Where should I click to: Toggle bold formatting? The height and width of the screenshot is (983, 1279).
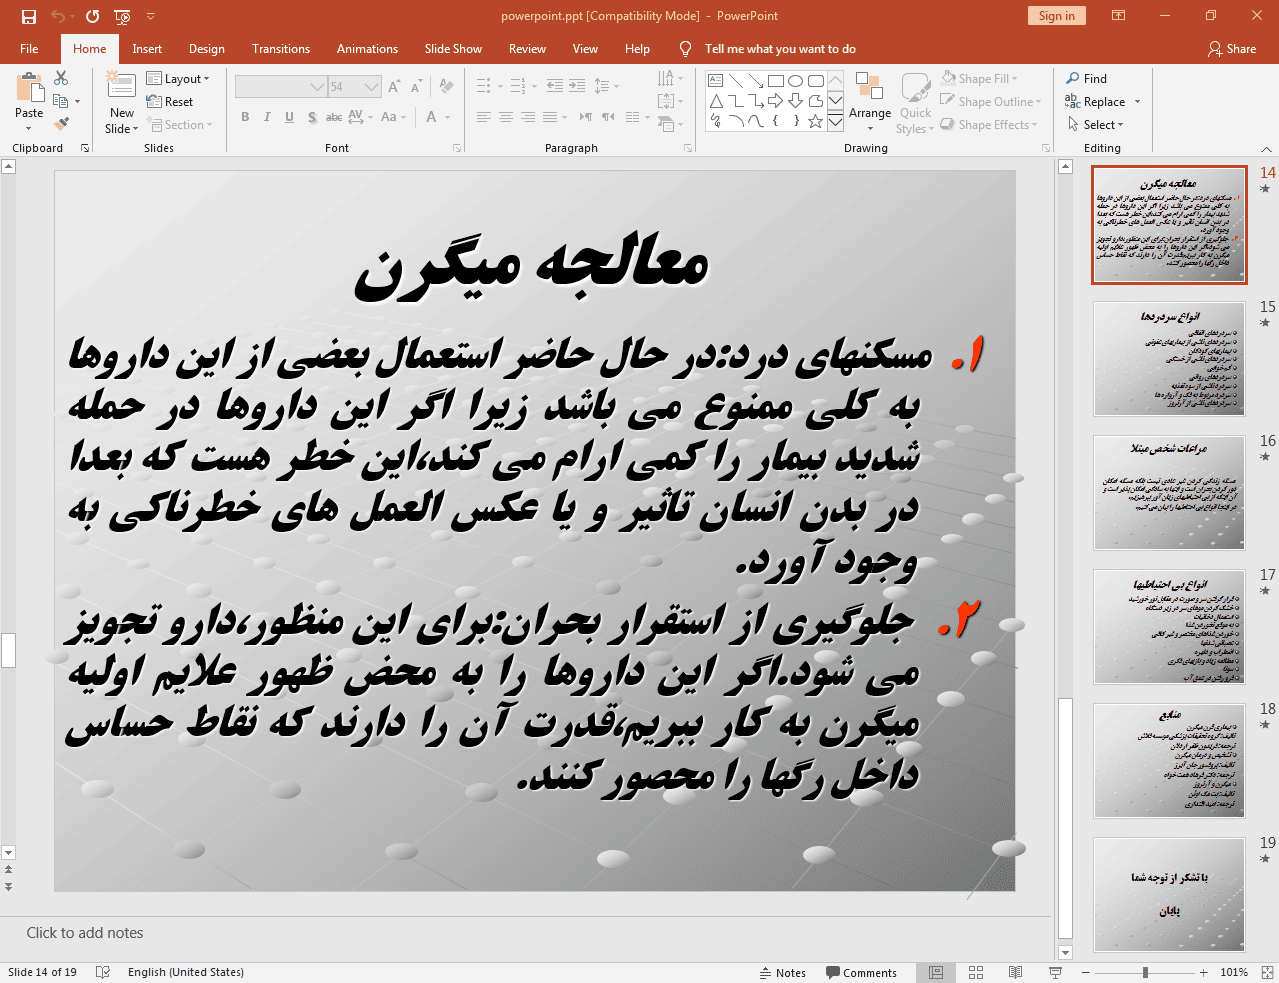244,117
